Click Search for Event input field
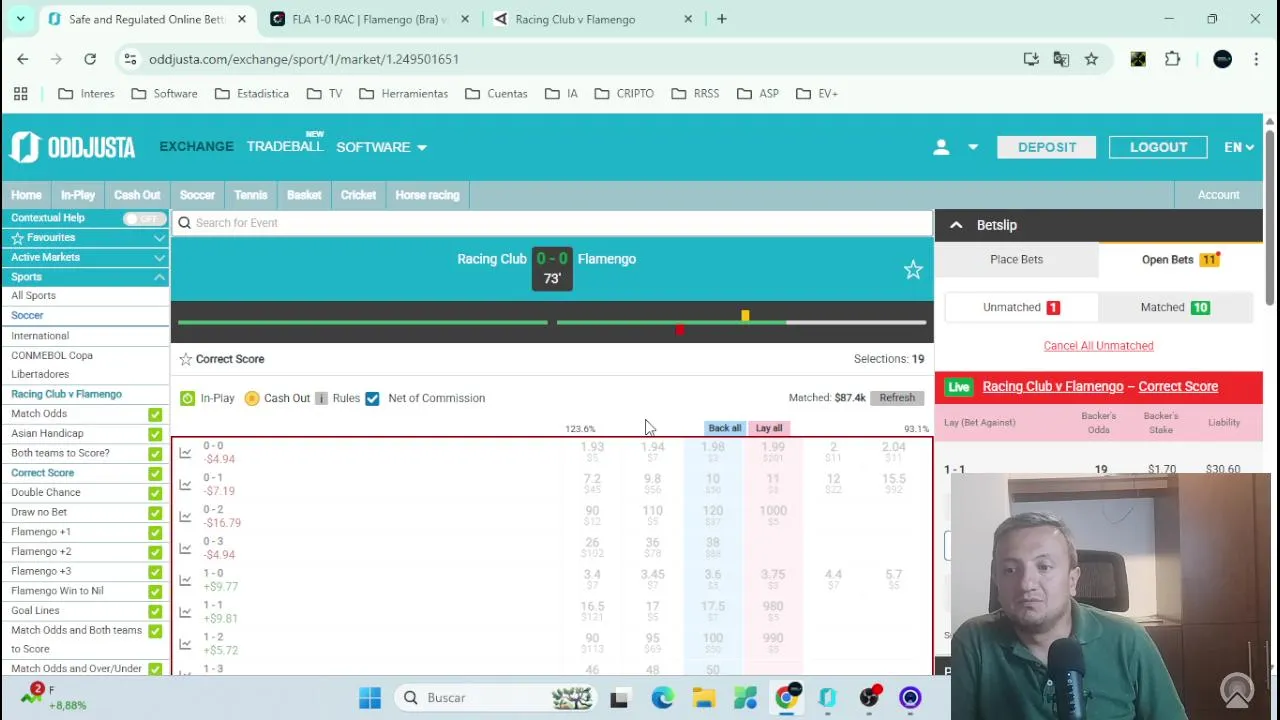1280x720 pixels. (x=552, y=223)
